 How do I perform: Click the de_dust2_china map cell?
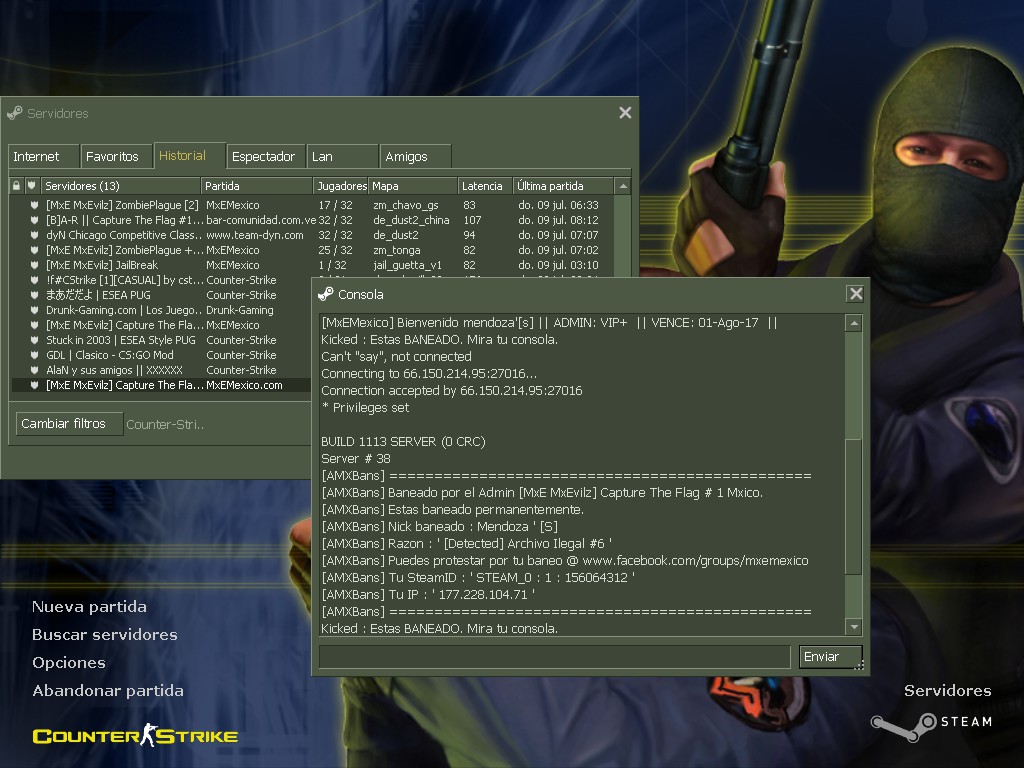pos(411,220)
